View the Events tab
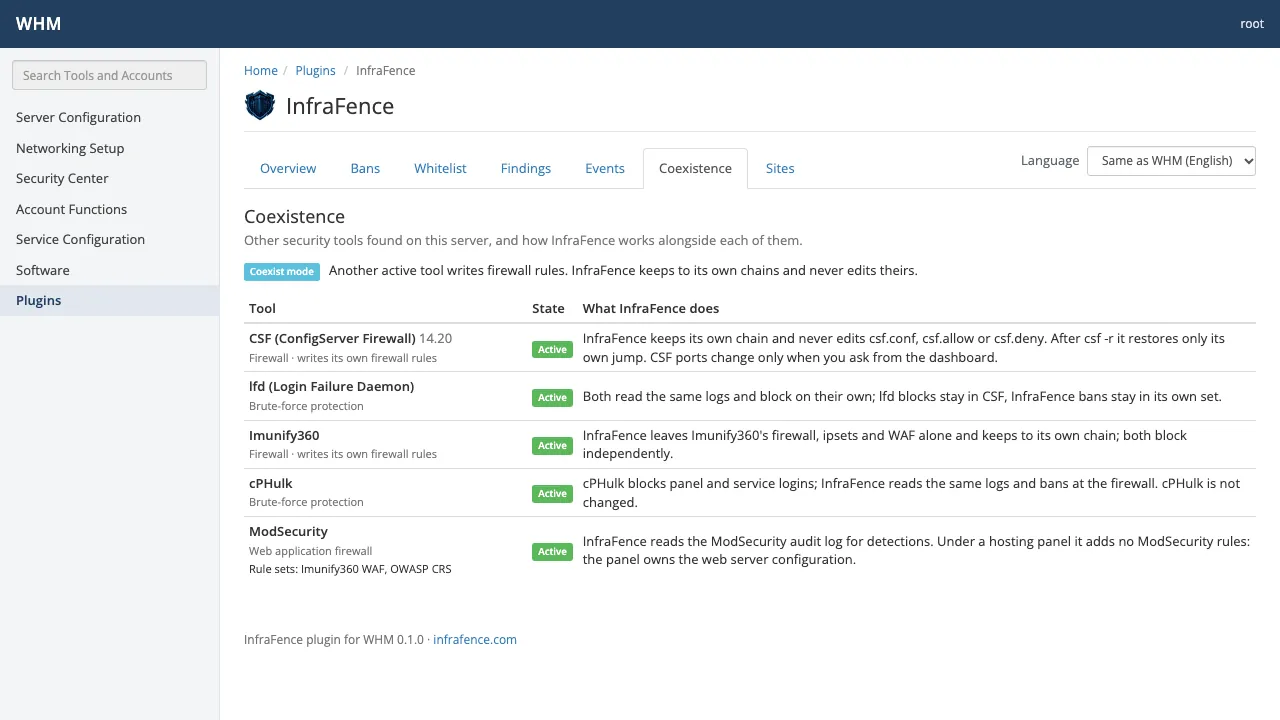Viewport: 1280px width, 720px height. tap(605, 168)
